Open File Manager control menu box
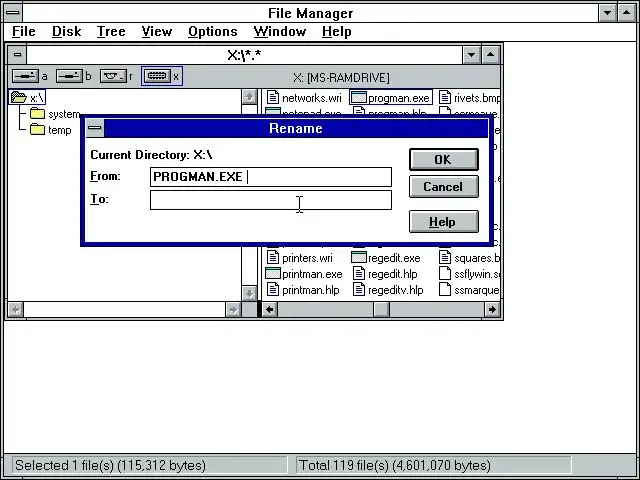Image resolution: width=640 pixels, height=480 pixels. (x=13, y=13)
